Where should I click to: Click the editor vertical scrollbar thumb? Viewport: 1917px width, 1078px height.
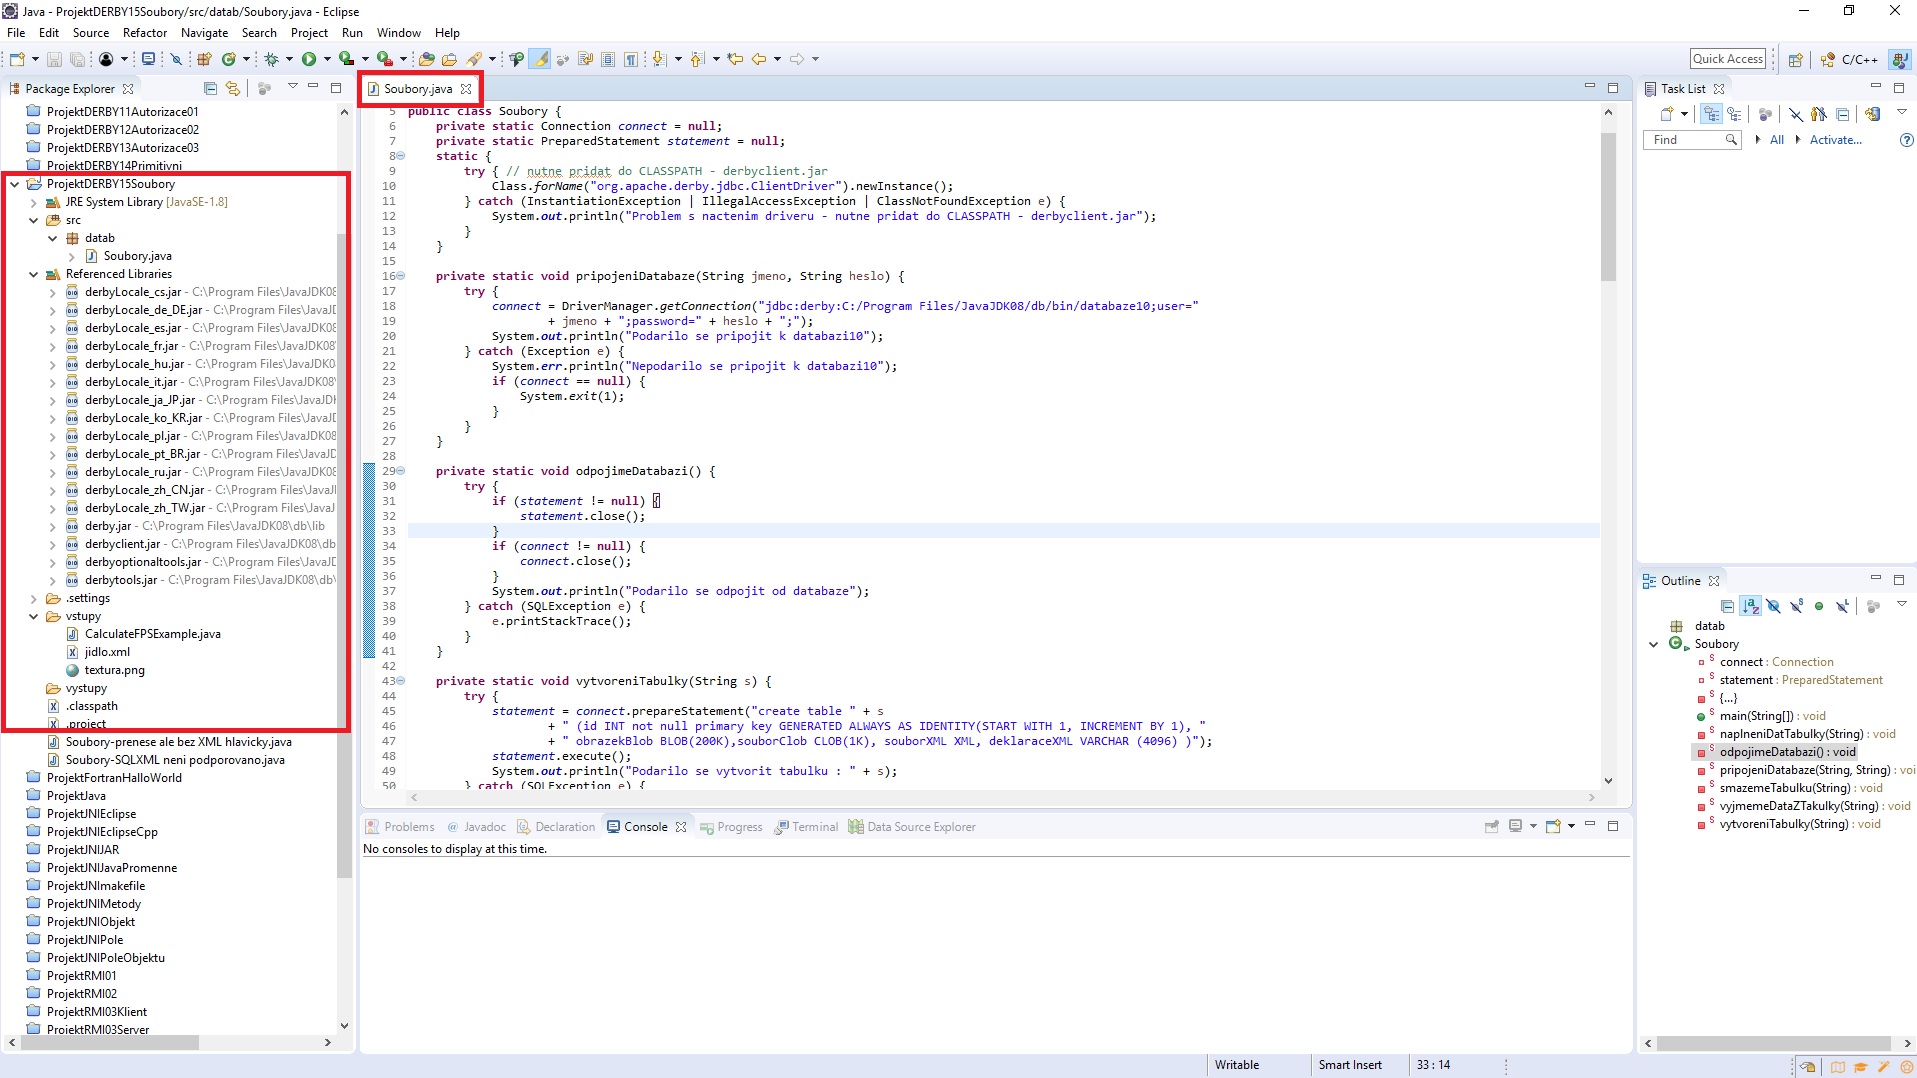[x=1608, y=205]
